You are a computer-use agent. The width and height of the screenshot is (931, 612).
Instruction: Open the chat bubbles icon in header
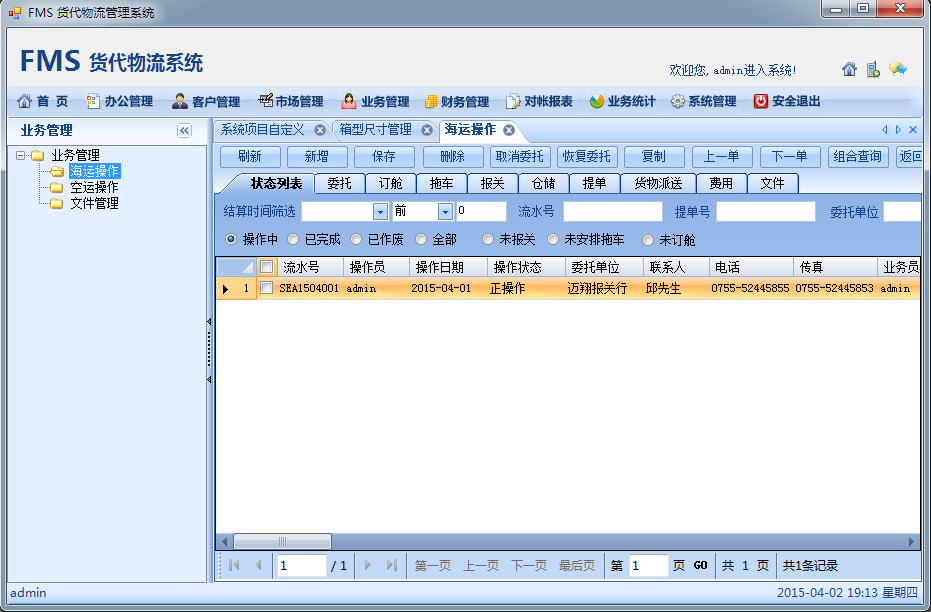click(897, 69)
